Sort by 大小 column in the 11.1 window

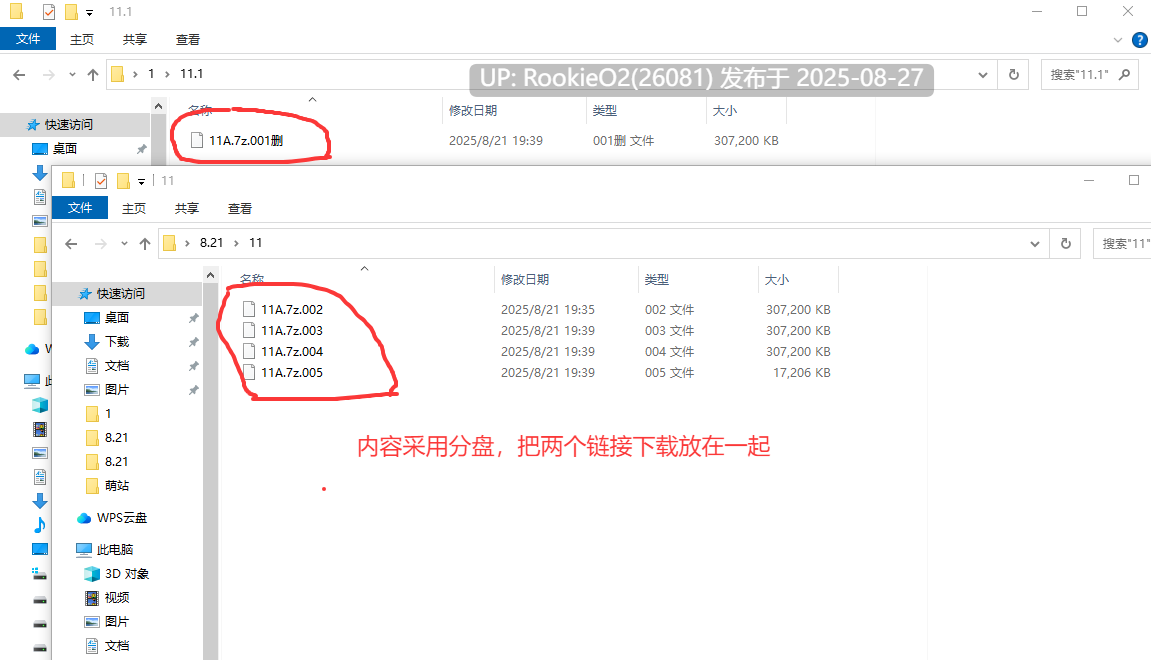tap(725, 111)
